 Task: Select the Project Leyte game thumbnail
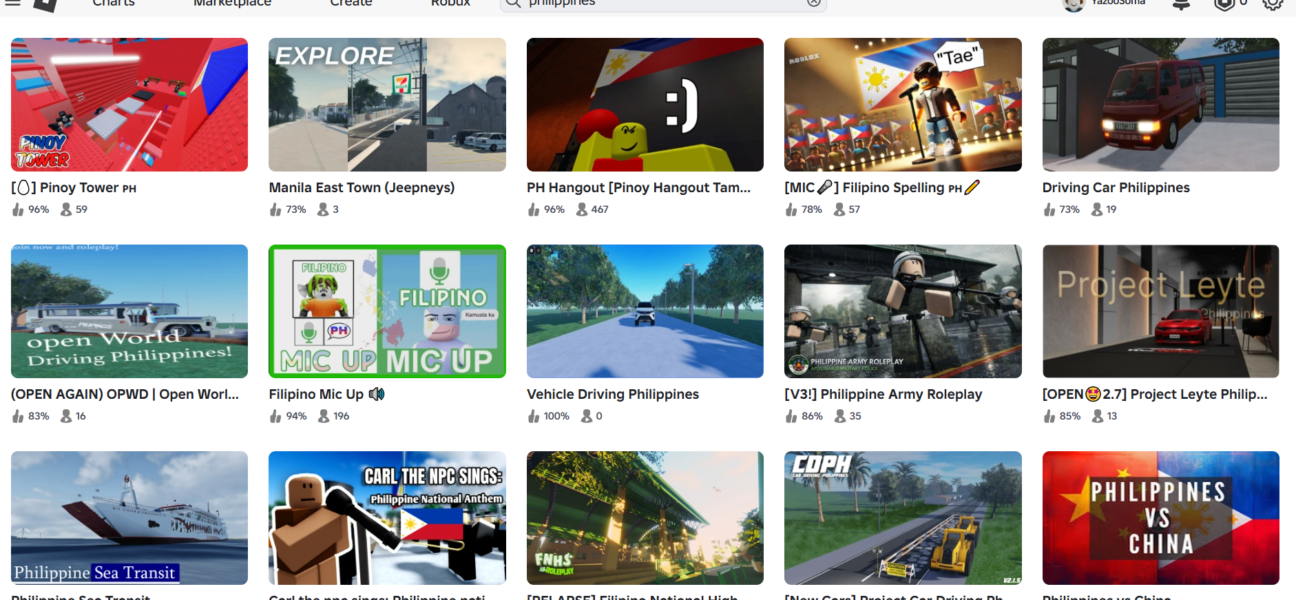point(1160,311)
